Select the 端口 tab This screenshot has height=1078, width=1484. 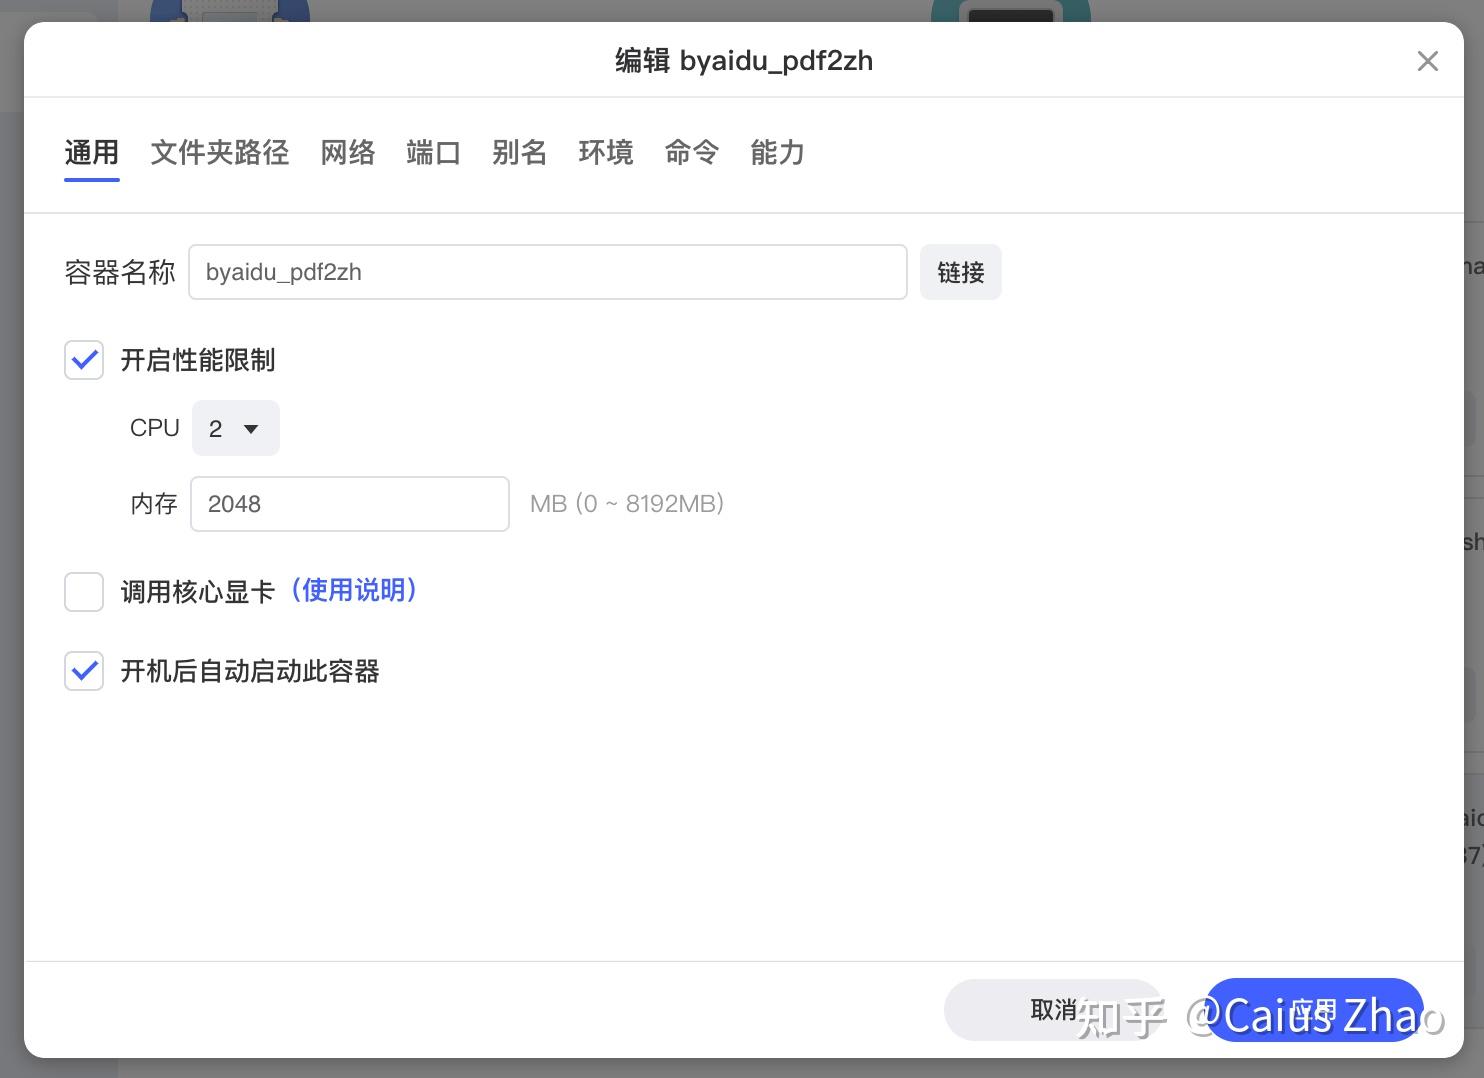click(434, 152)
